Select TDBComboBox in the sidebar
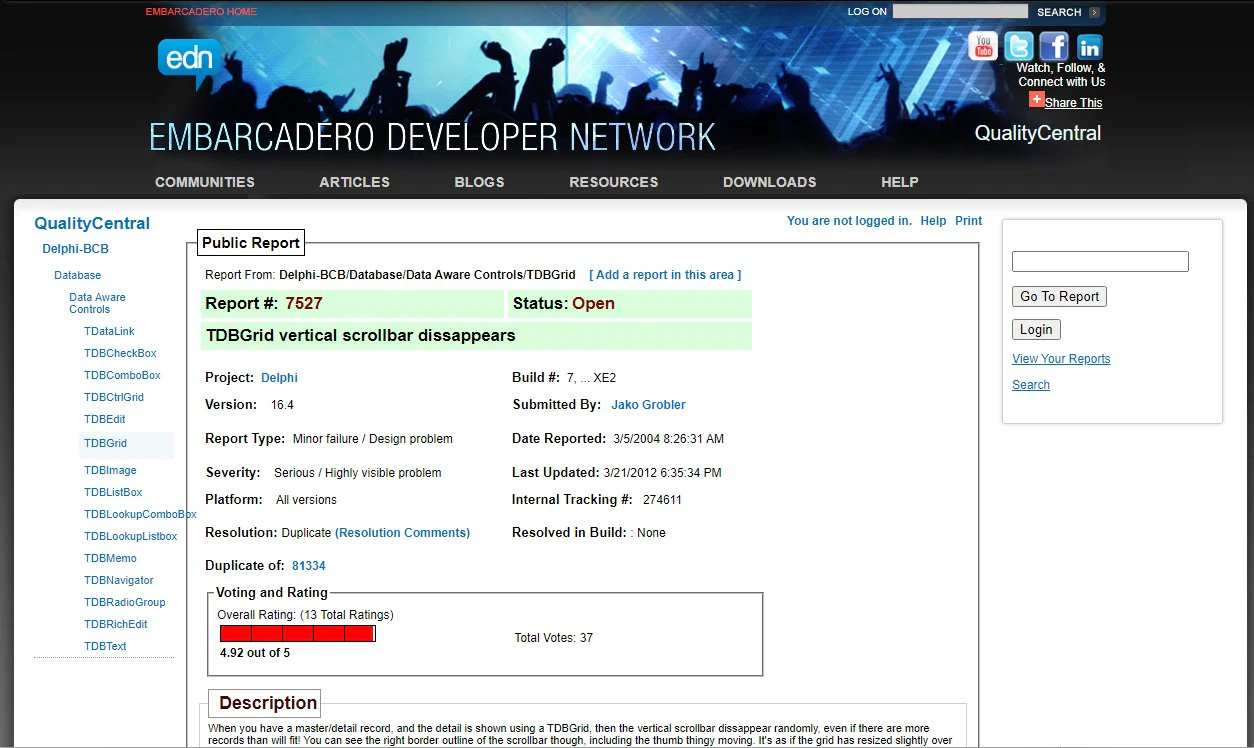Screen dimensions: 1254x748 [x=122, y=375]
